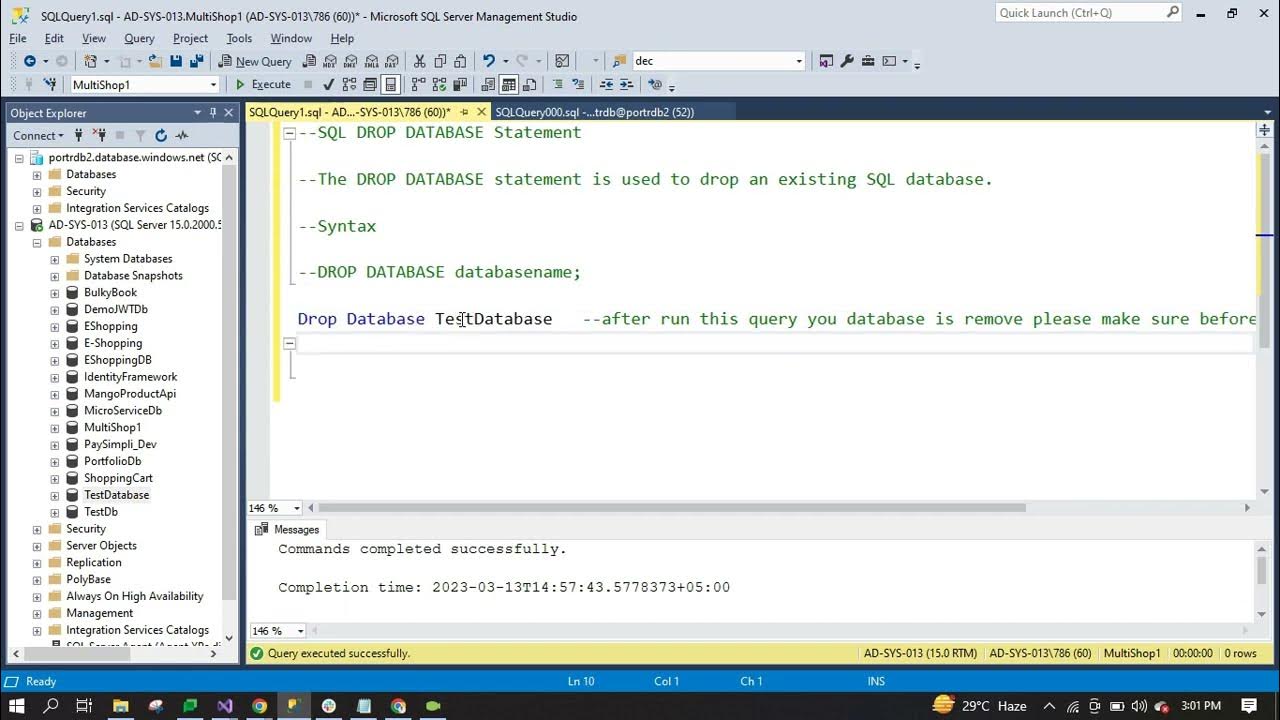Toggle Results to Text icon
The image size is (1280, 720).
[x=487, y=85]
